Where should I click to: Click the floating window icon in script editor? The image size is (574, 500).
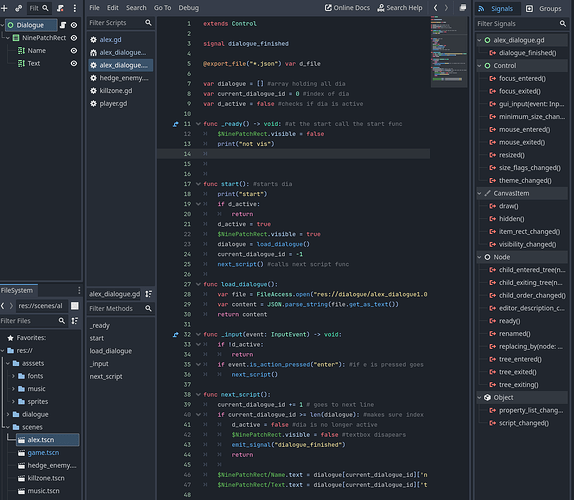[x=463, y=8]
